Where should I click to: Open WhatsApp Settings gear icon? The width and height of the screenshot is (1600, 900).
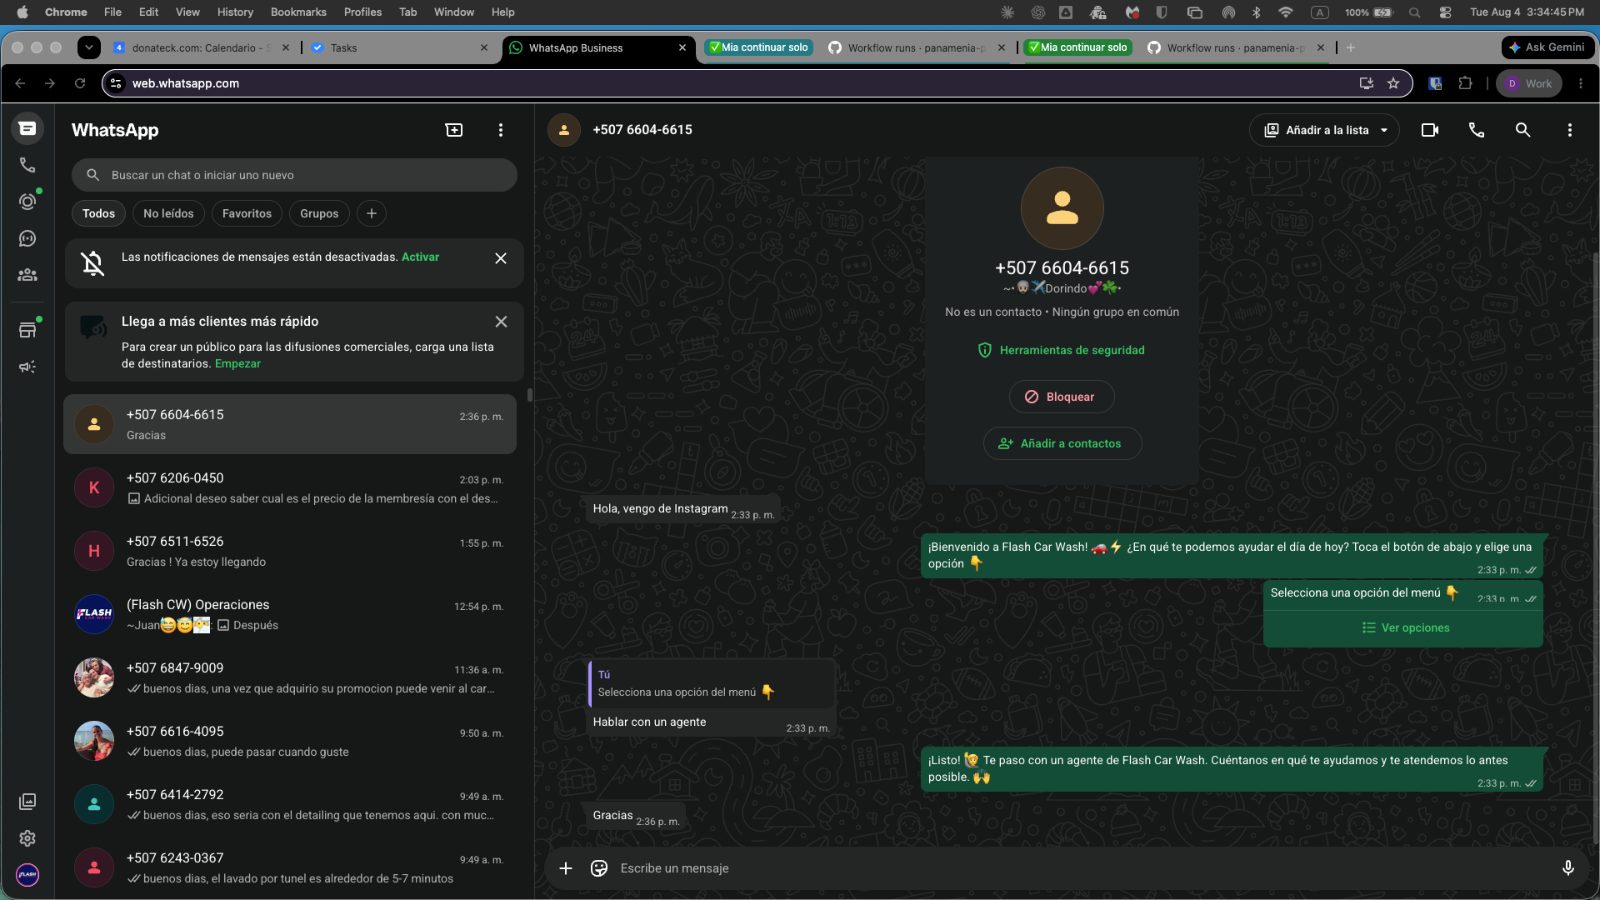point(27,838)
